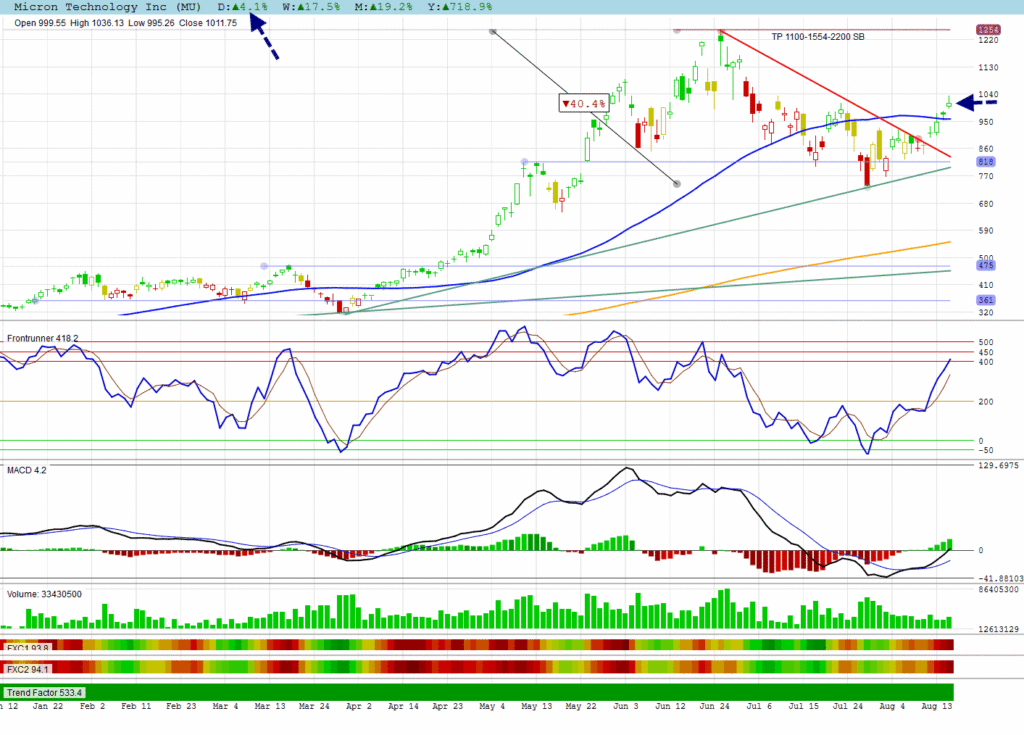
Task: Click the MACD 4.2 indicator label
Action: [x=27, y=470]
